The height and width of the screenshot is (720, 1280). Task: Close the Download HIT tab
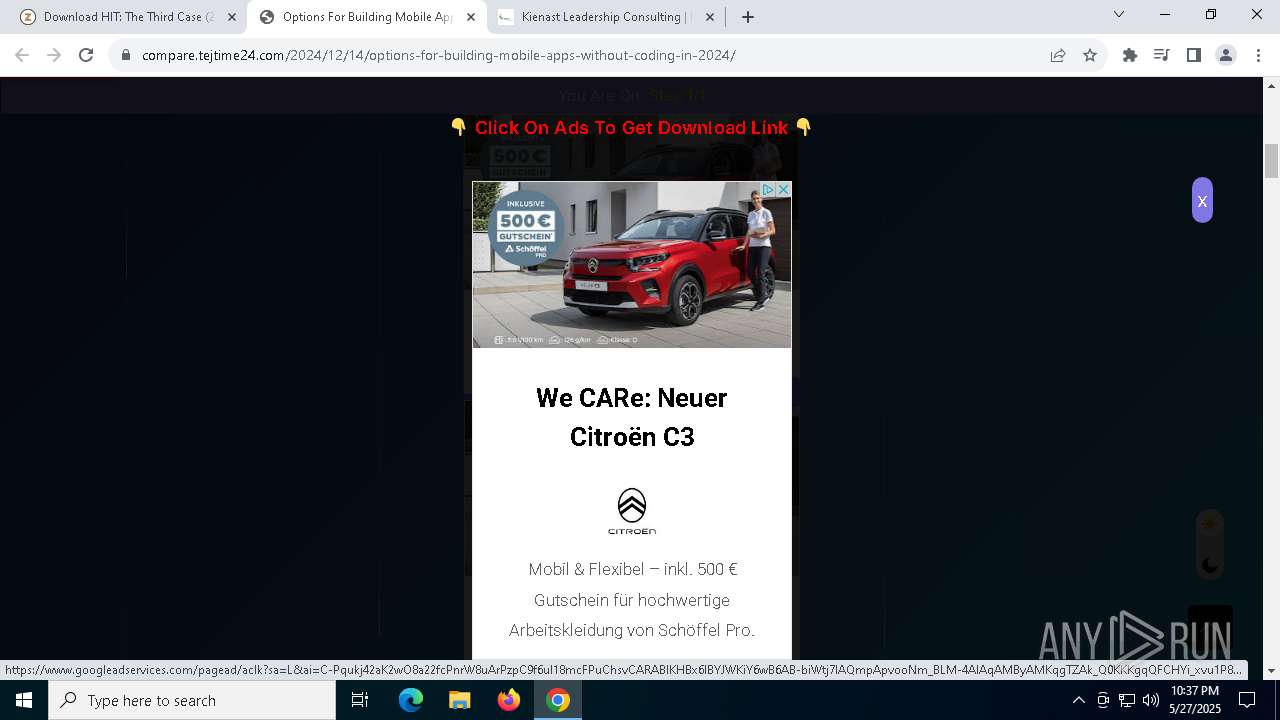click(232, 17)
